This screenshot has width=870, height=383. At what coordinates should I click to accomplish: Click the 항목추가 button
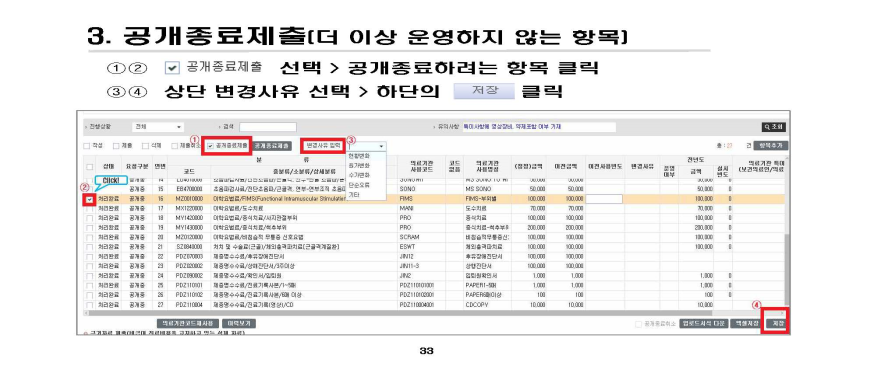(x=771, y=146)
